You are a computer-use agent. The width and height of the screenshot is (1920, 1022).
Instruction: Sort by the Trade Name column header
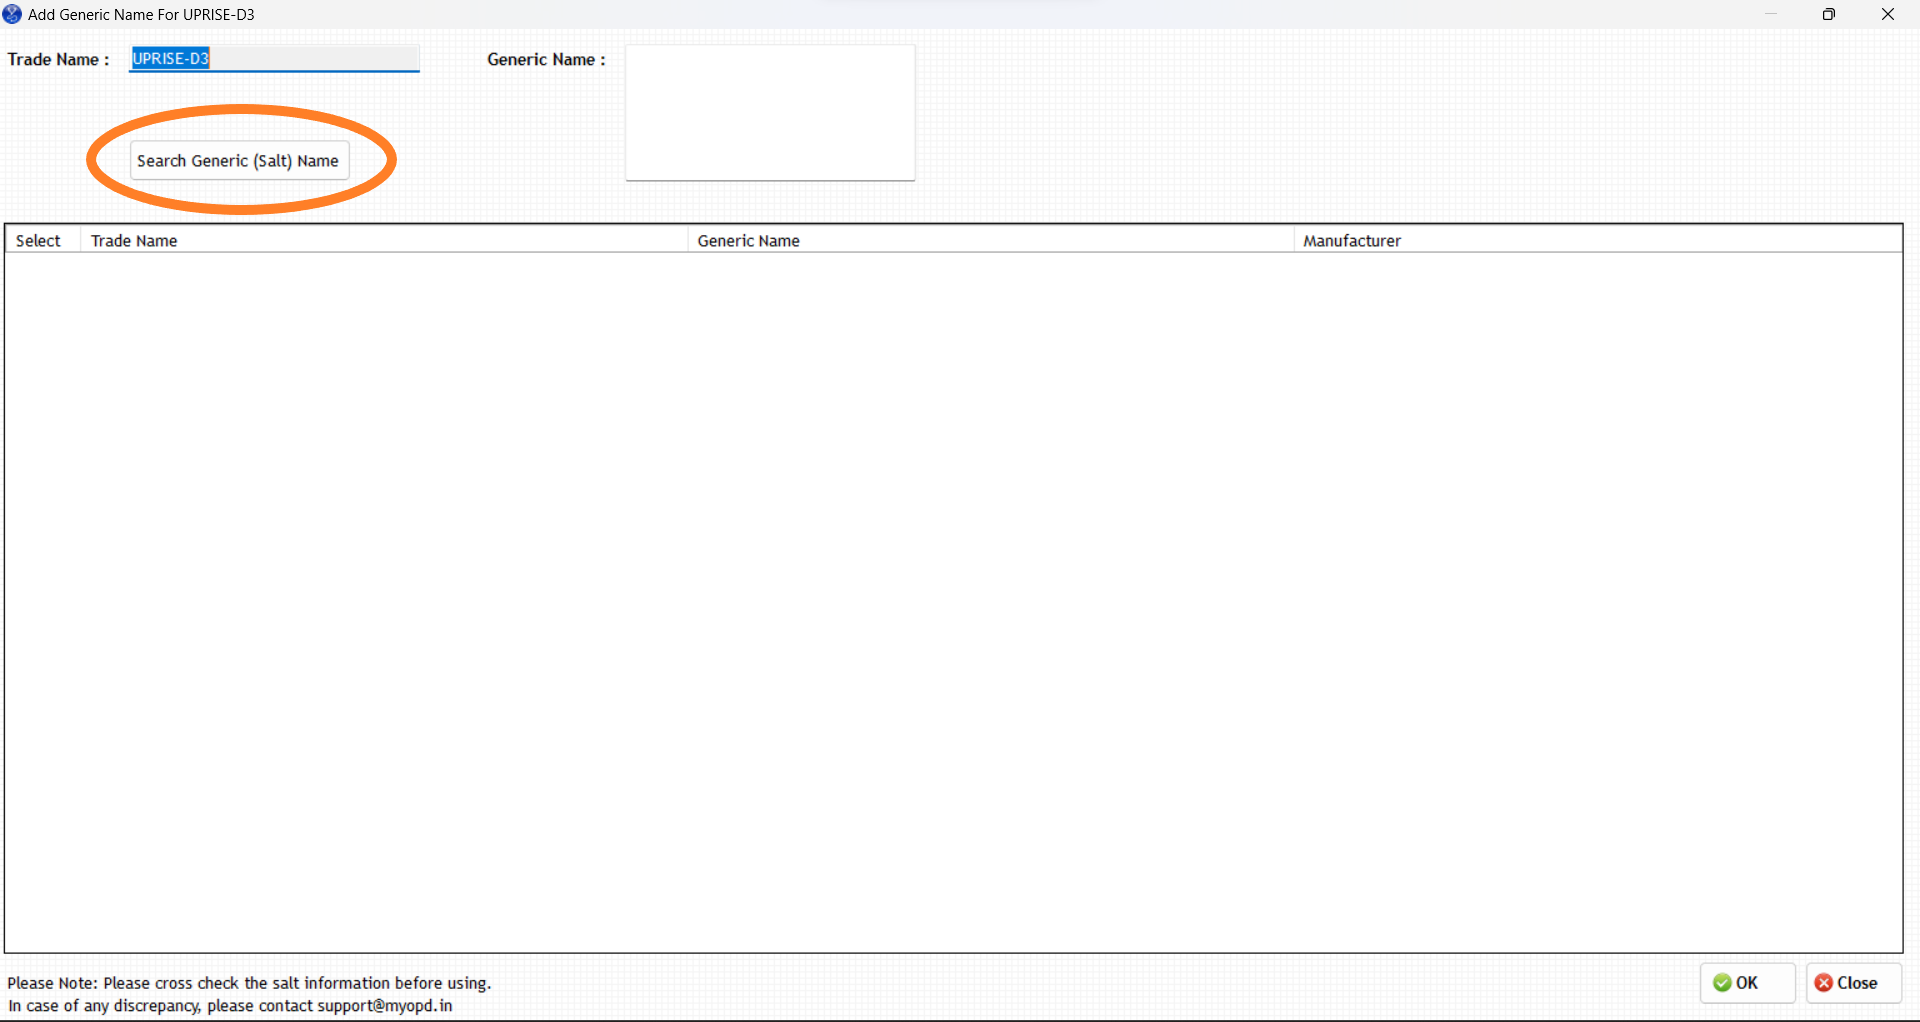tap(134, 241)
